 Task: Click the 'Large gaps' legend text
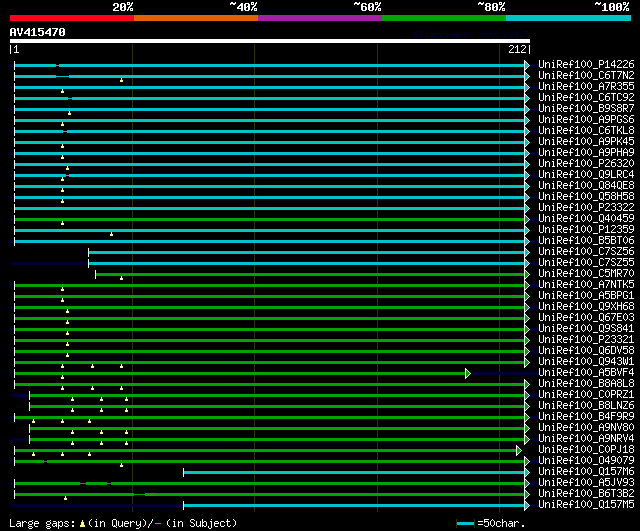pyautogui.click(x=42, y=523)
